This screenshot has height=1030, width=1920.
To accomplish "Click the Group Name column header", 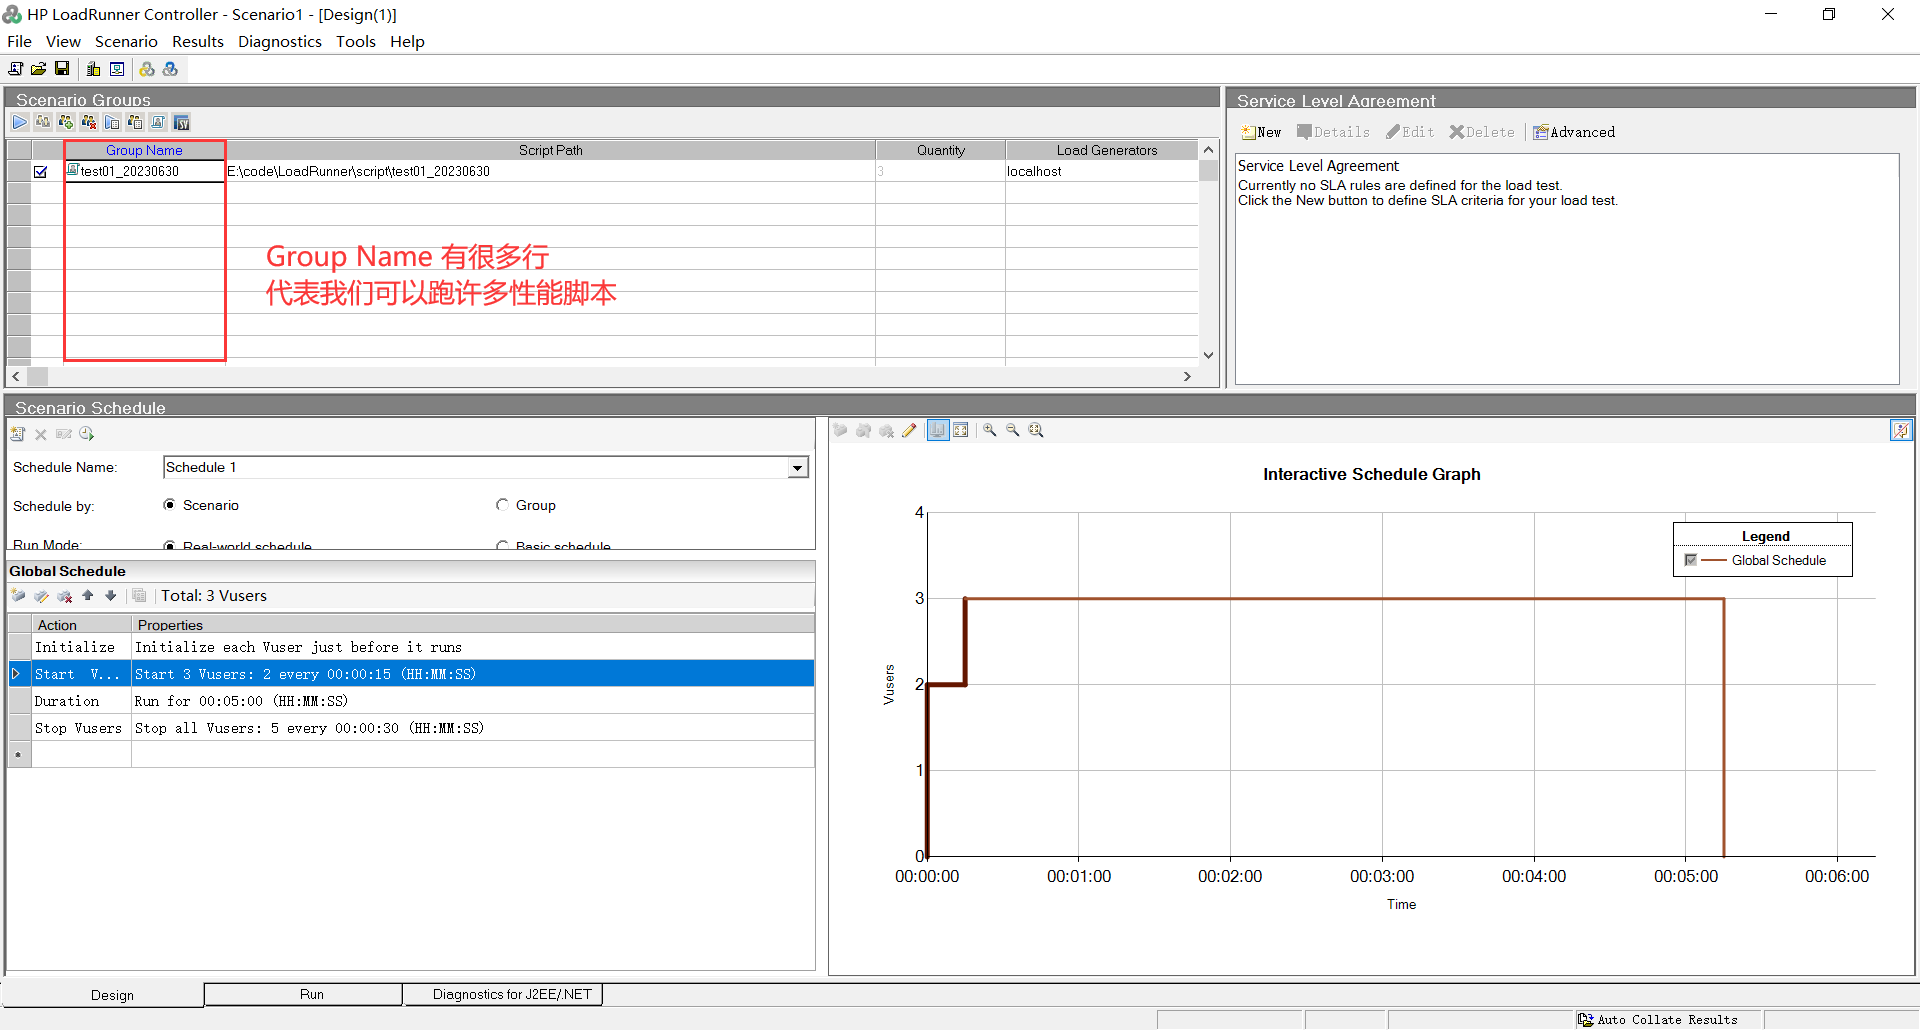I will (x=144, y=150).
